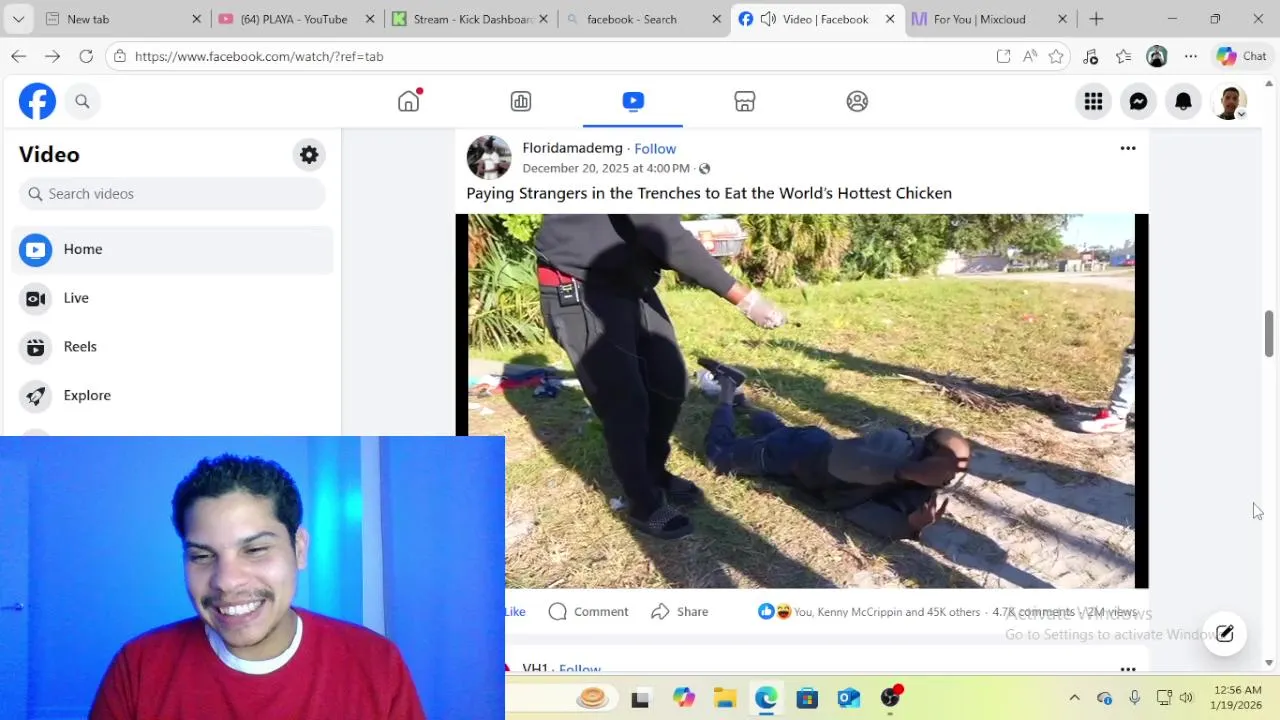Add this page to favorites star

click(x=1056, y=56)
